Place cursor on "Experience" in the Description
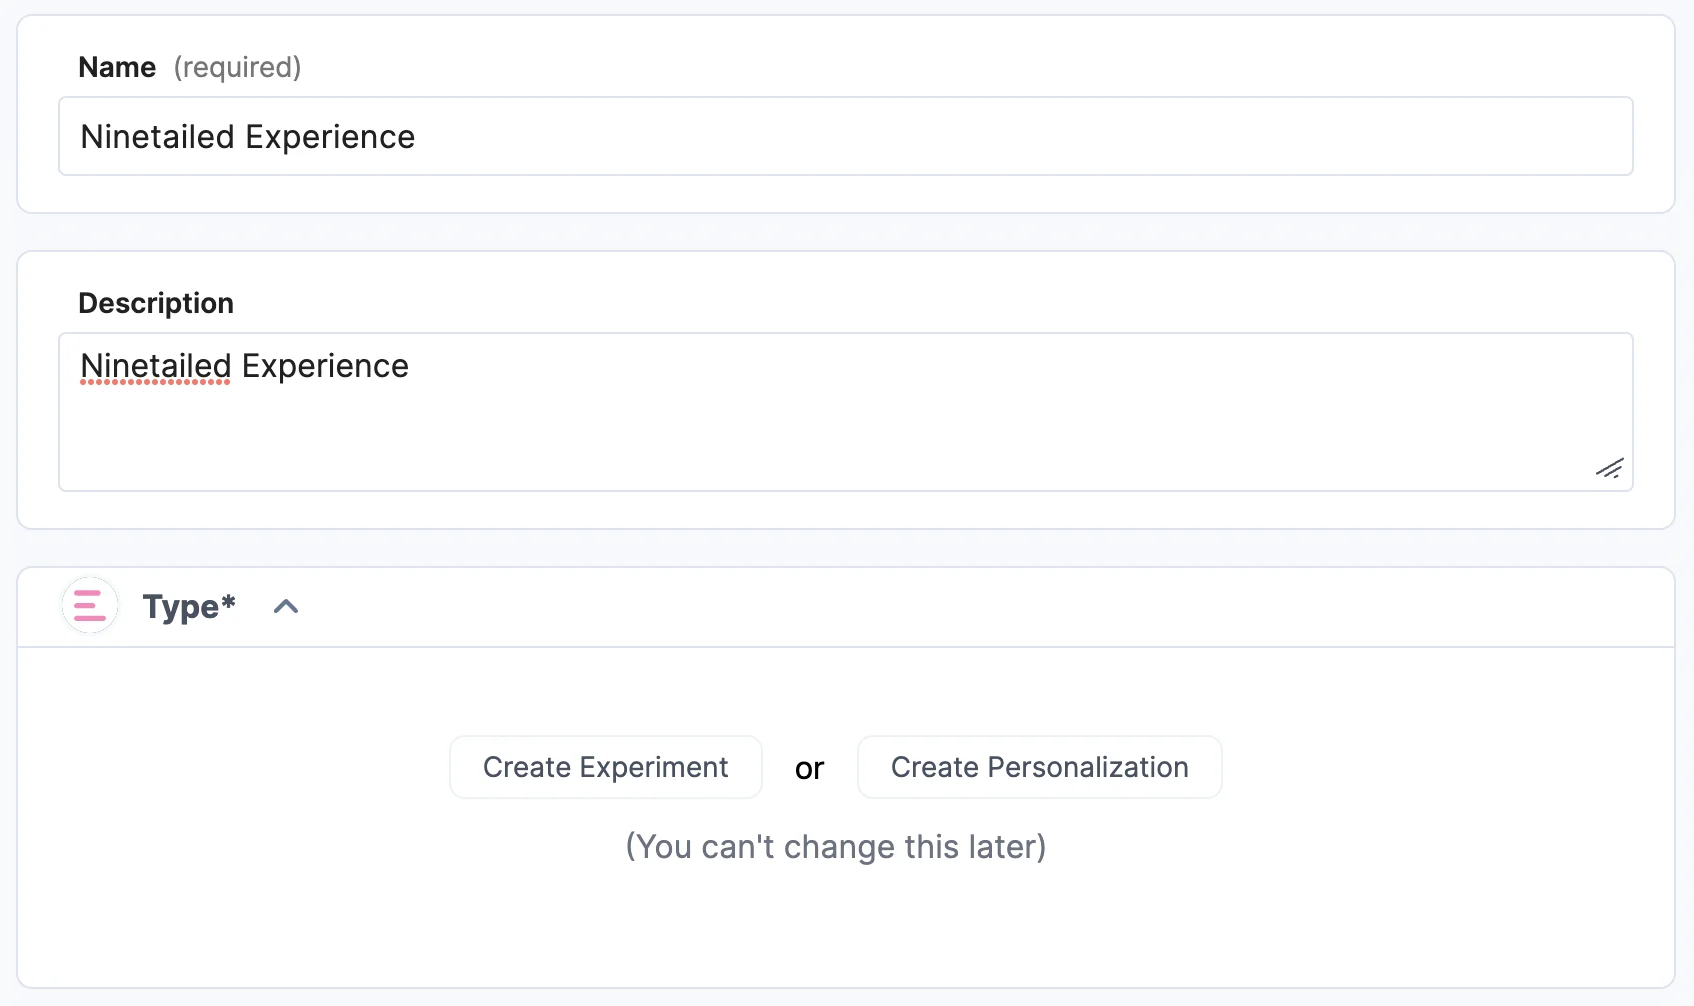 (325, 366)
